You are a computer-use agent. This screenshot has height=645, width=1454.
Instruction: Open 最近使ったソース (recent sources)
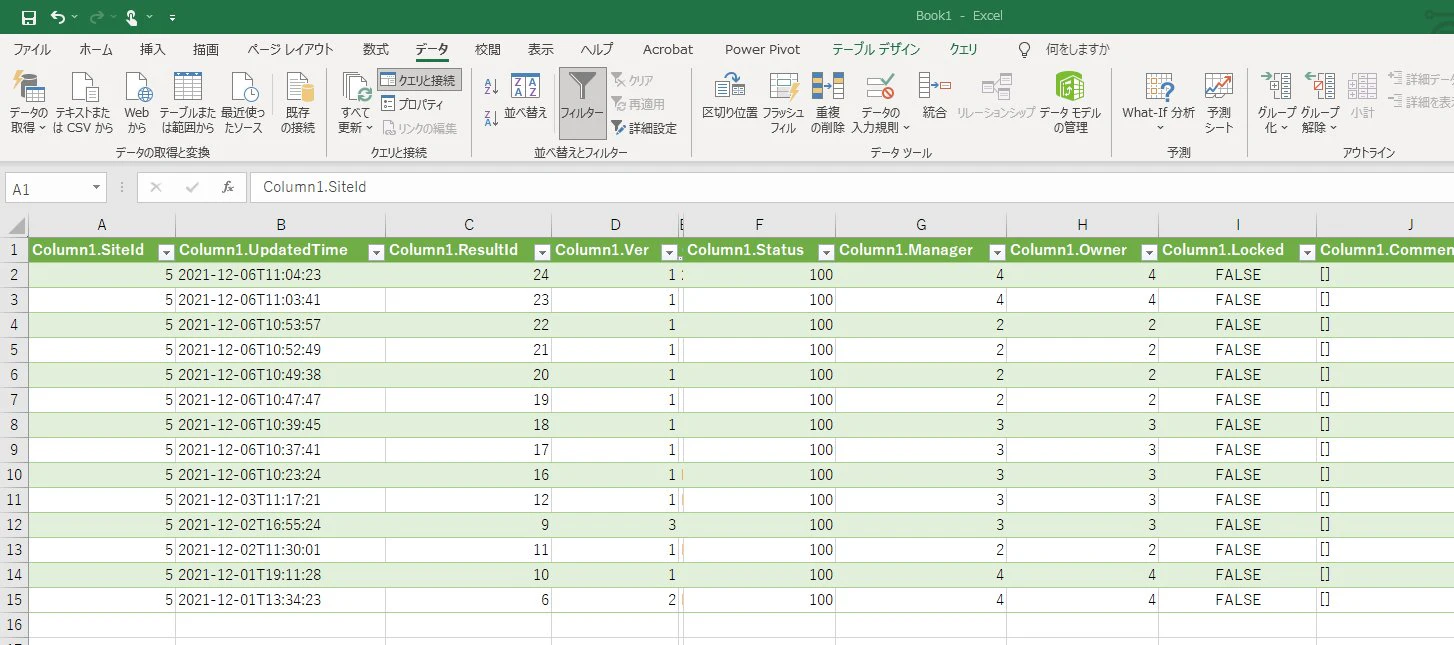point(243,103)
